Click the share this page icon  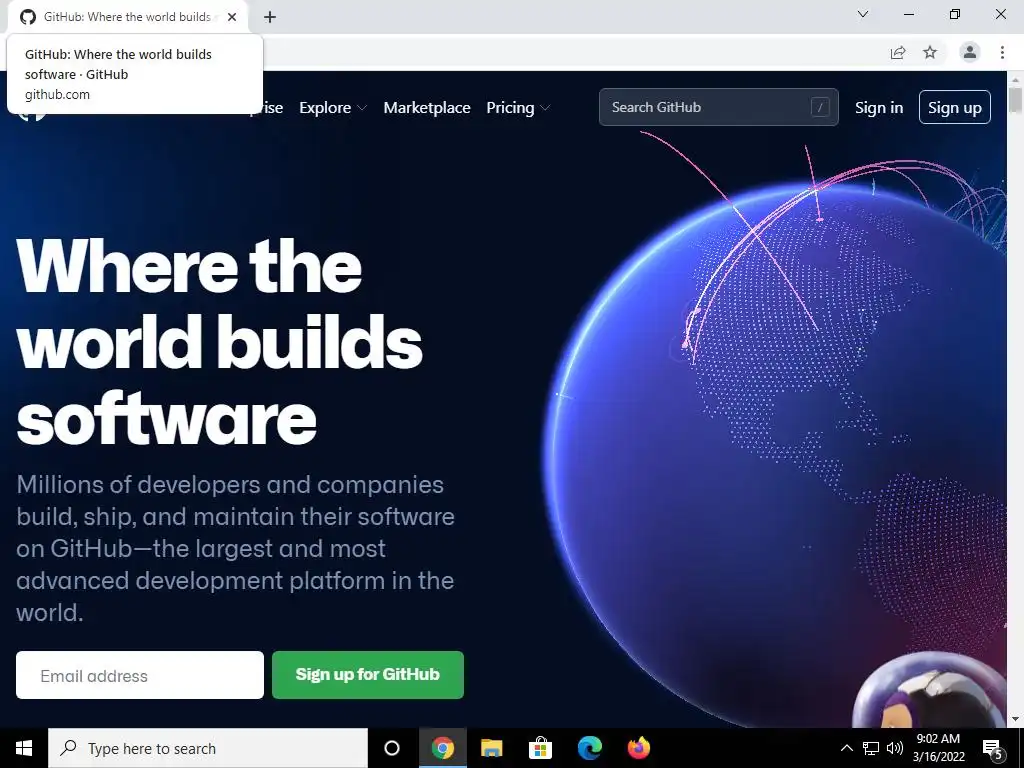(x=898, y=52)
